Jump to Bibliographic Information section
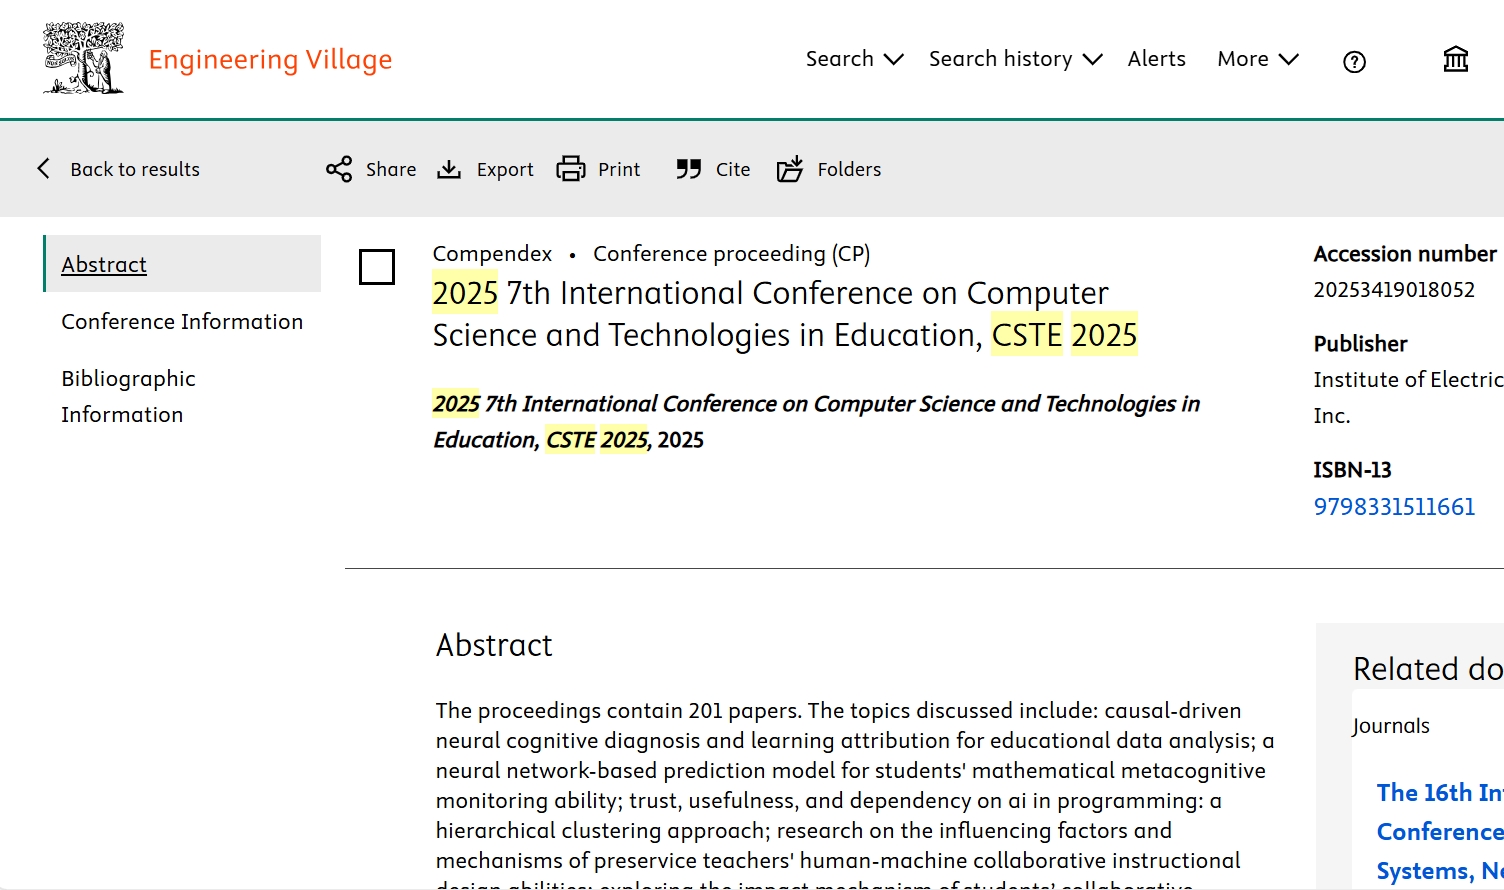This screenshot has width=1504, height=890. point(129,396)
